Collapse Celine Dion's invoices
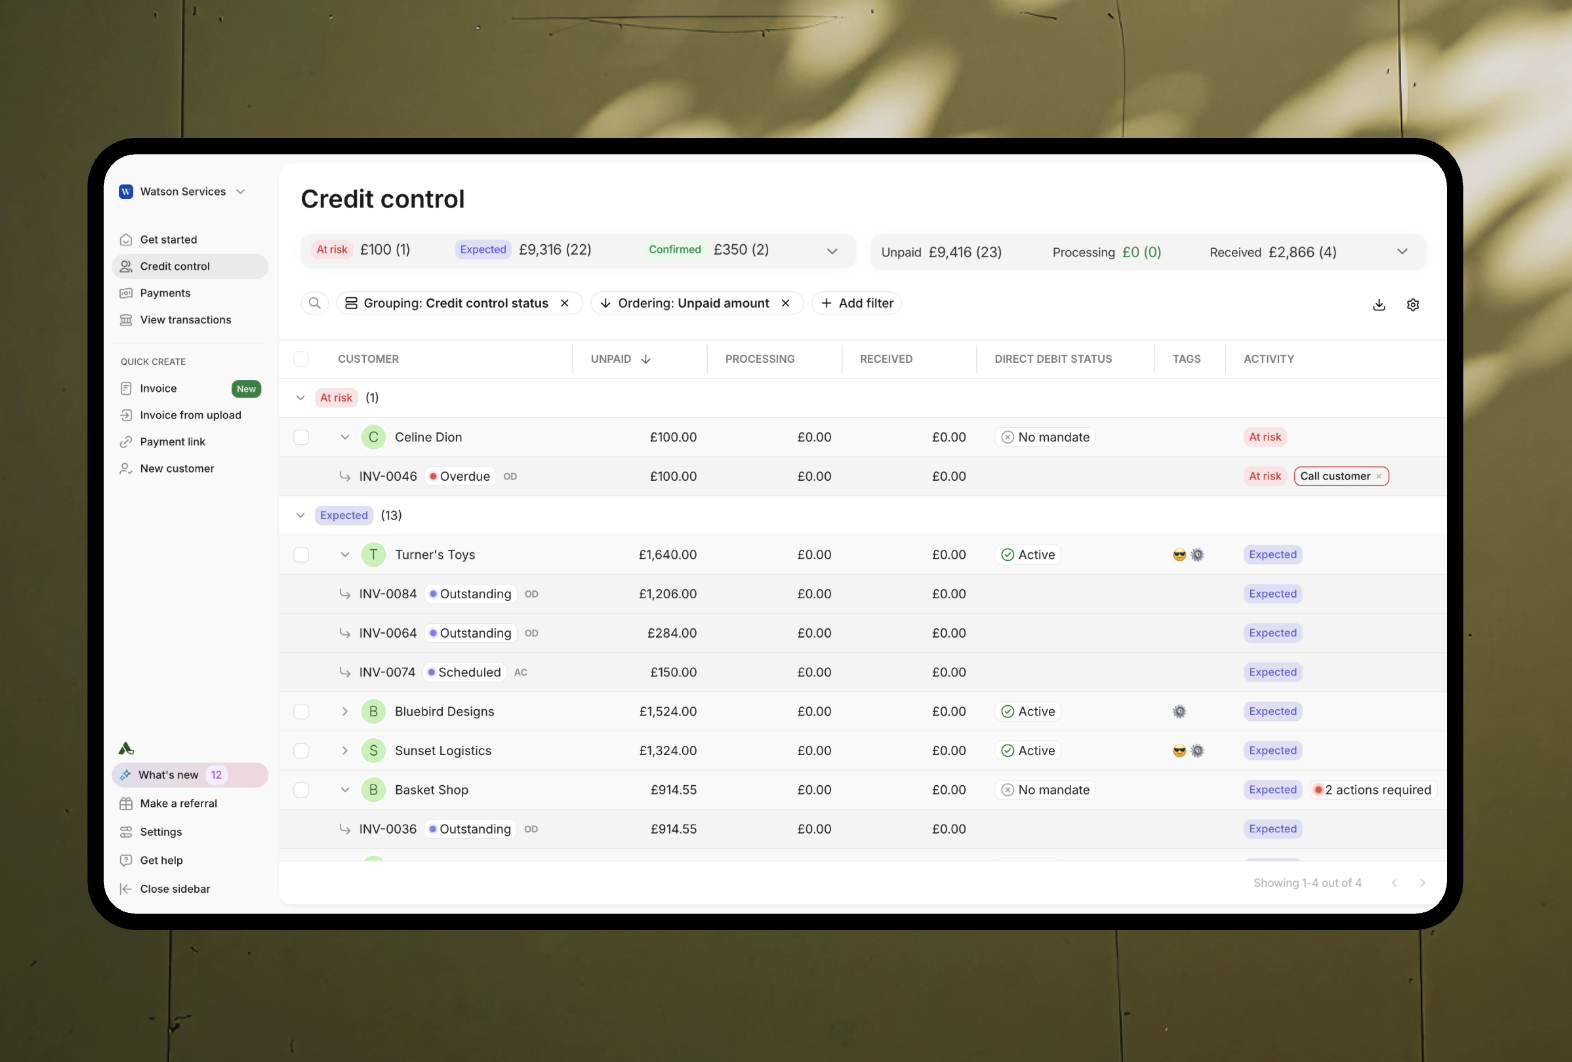The width and height of the screenshot is (1572, 1062). [345, 437]
